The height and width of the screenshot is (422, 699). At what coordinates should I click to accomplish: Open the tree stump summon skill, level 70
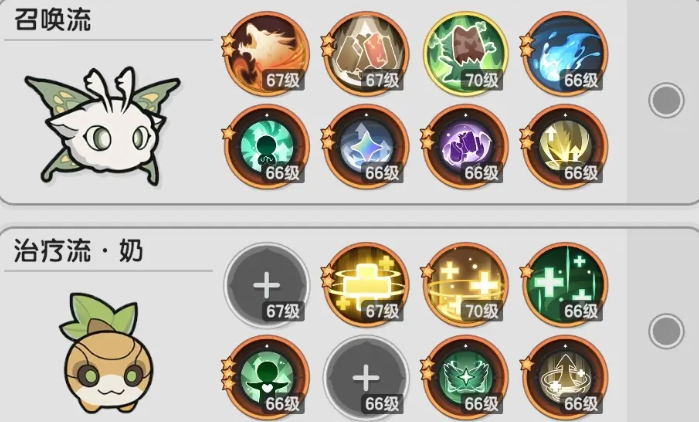pyautogui.click(x=465, y=54)
